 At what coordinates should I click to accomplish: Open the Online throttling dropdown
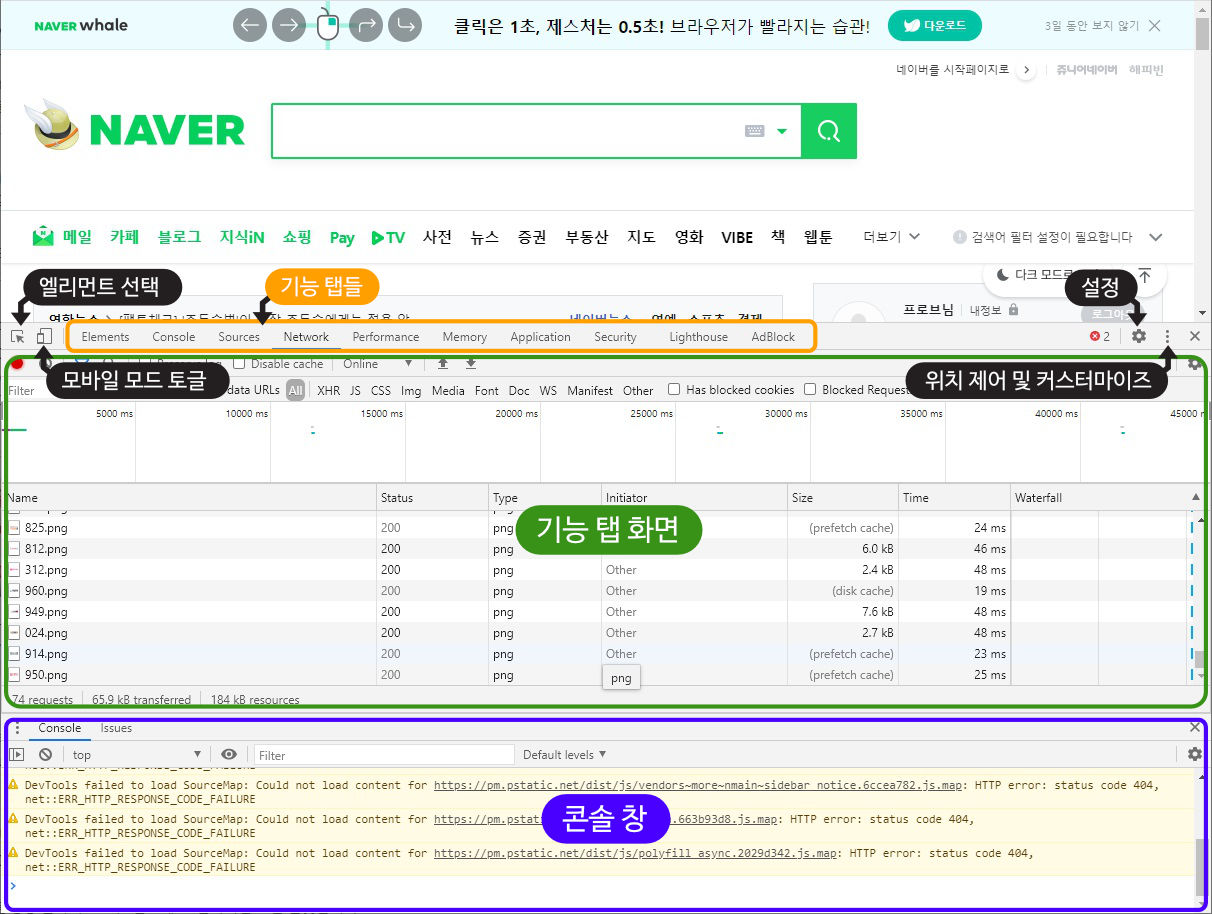click(377, 364)
